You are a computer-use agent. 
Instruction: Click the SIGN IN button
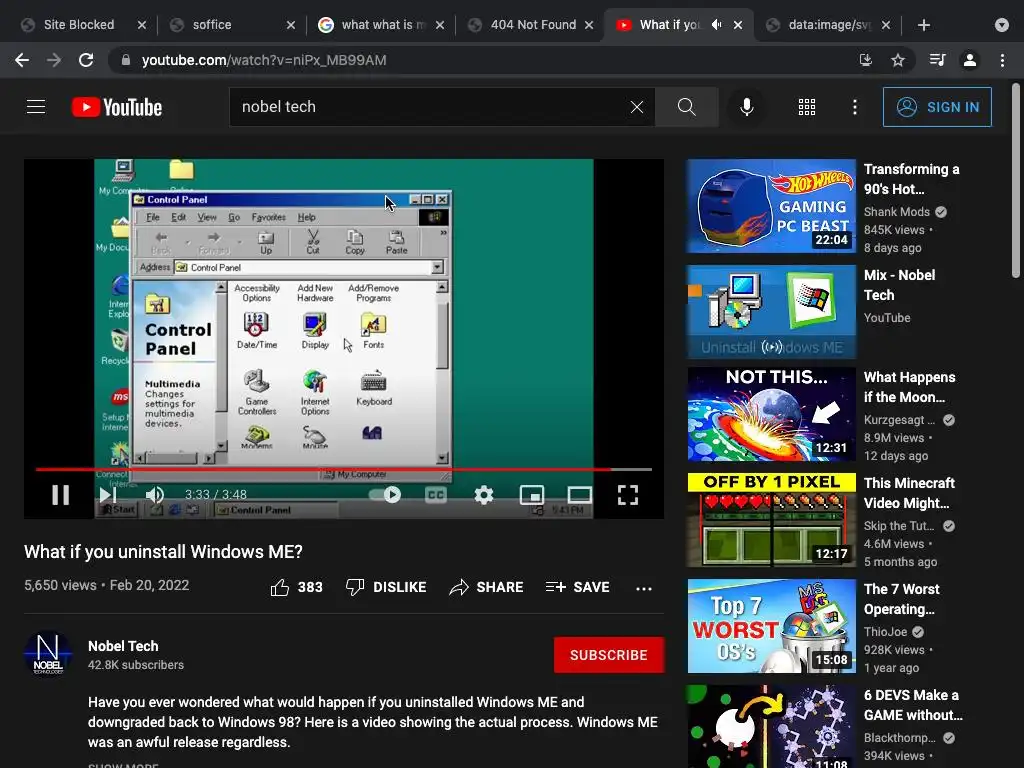(937, 107)
